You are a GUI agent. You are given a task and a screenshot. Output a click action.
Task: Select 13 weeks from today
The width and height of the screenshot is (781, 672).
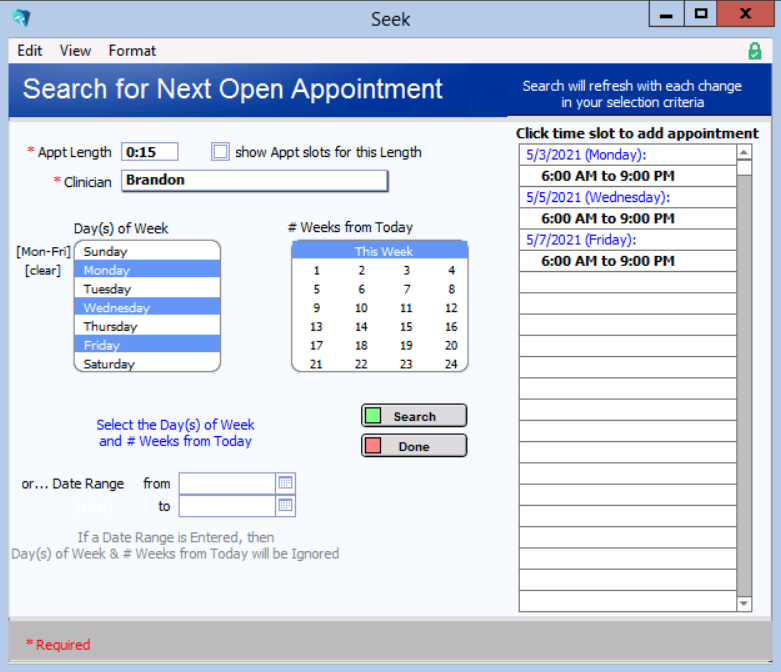(316, 327)
